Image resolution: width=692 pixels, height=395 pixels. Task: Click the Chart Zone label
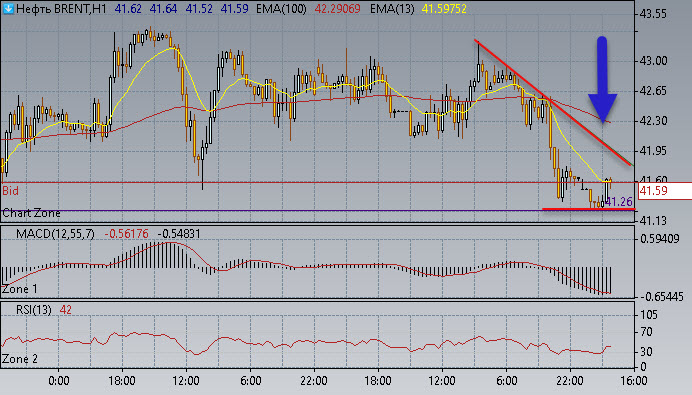pyautogui.click(x=31, y=213)
